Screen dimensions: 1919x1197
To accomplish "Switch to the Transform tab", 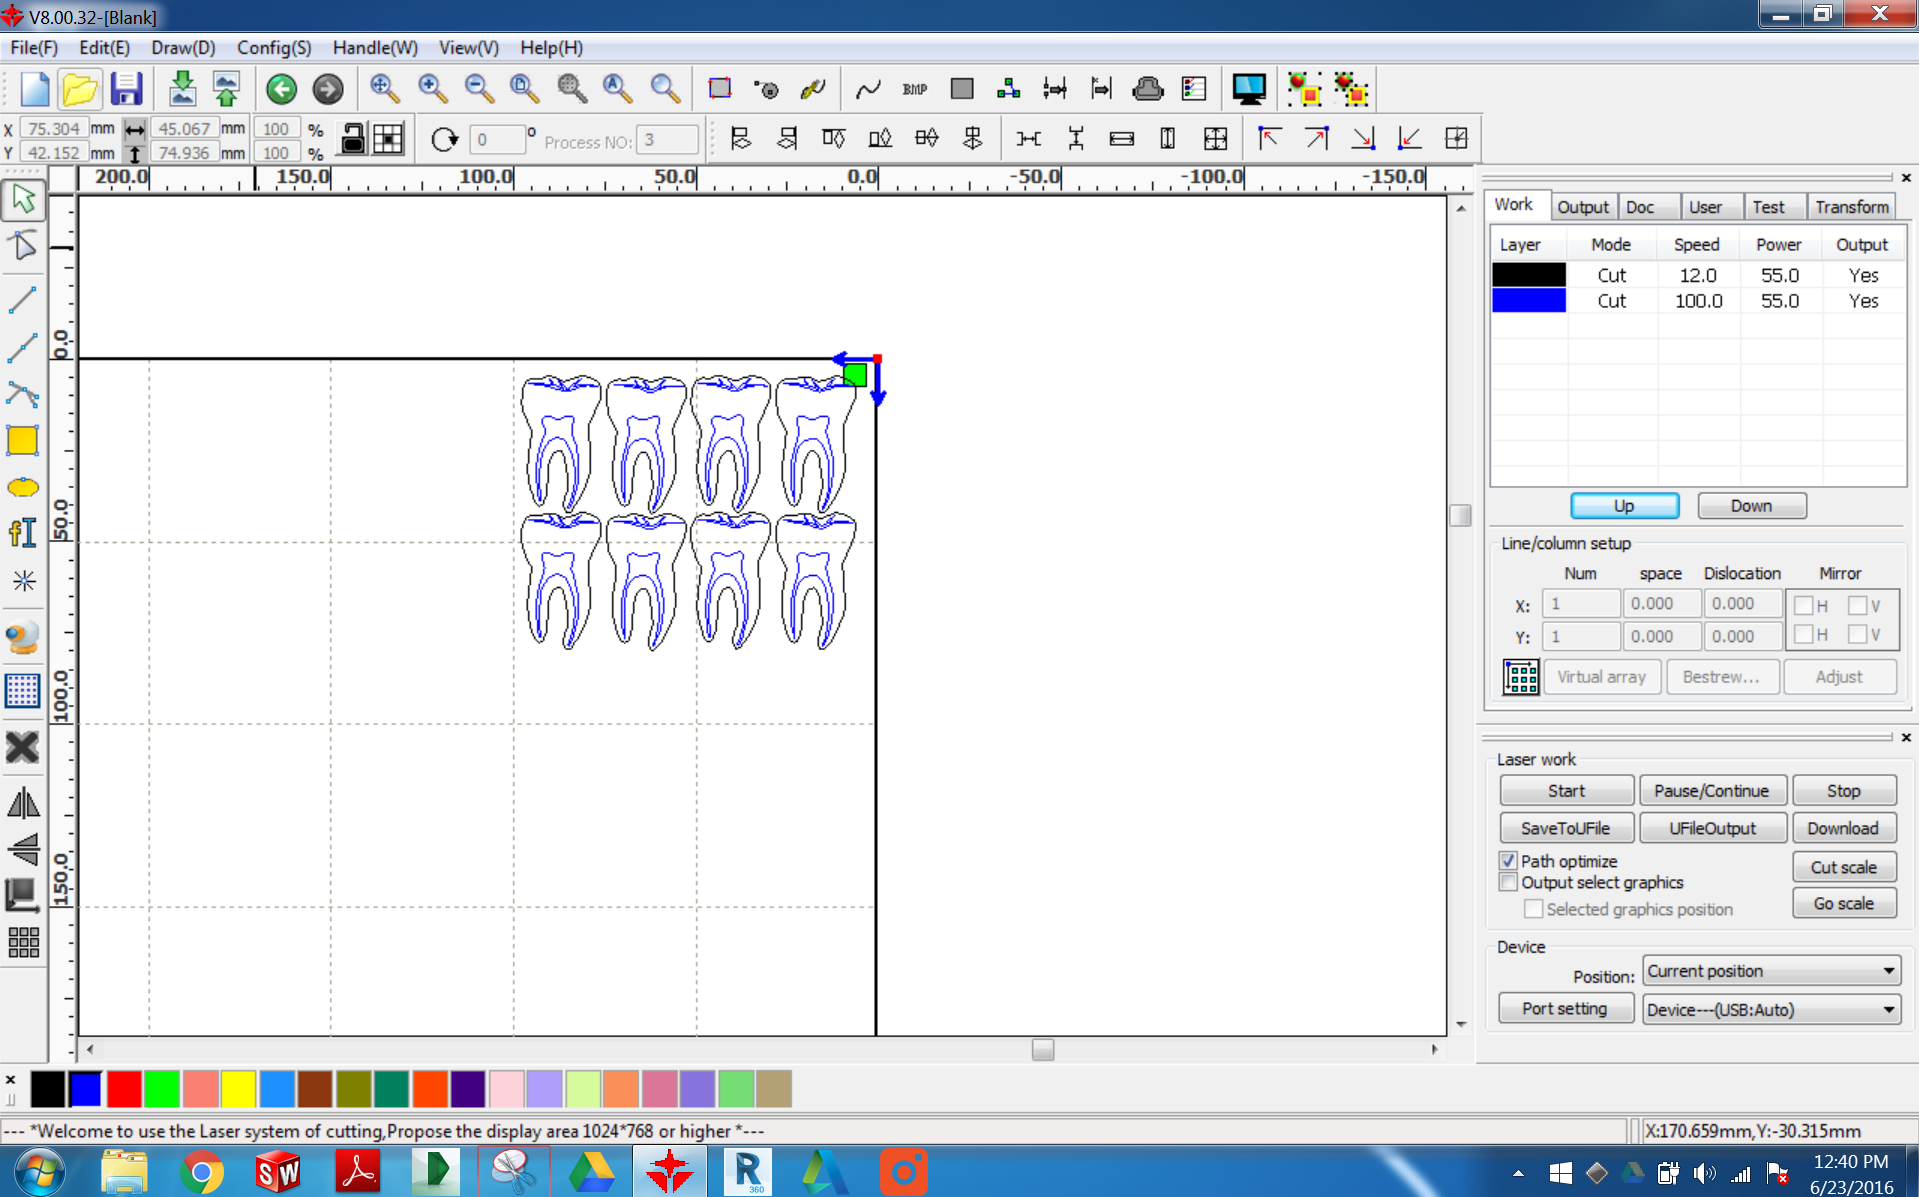I will coord(1852,207).
